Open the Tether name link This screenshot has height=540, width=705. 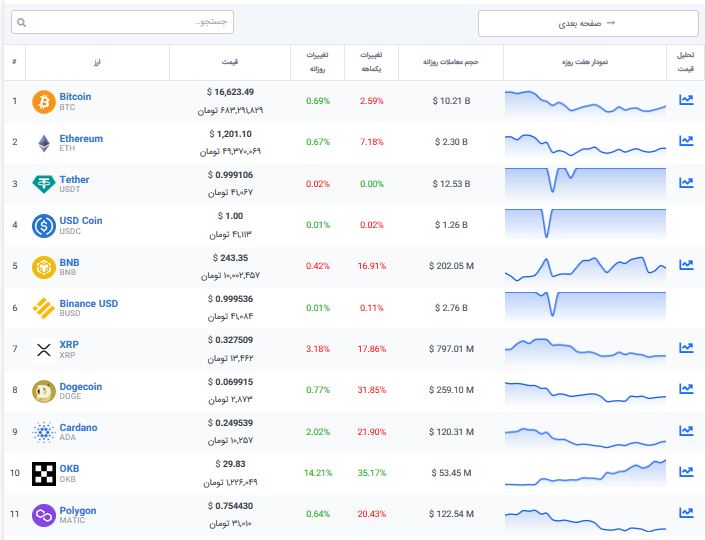pyautogui.click(x=74, y=179)
